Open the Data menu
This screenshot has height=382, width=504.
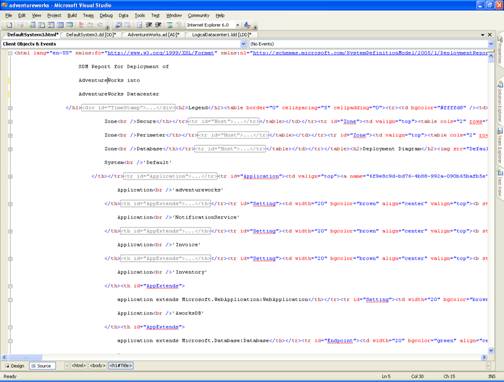click(x=123, y=15)
